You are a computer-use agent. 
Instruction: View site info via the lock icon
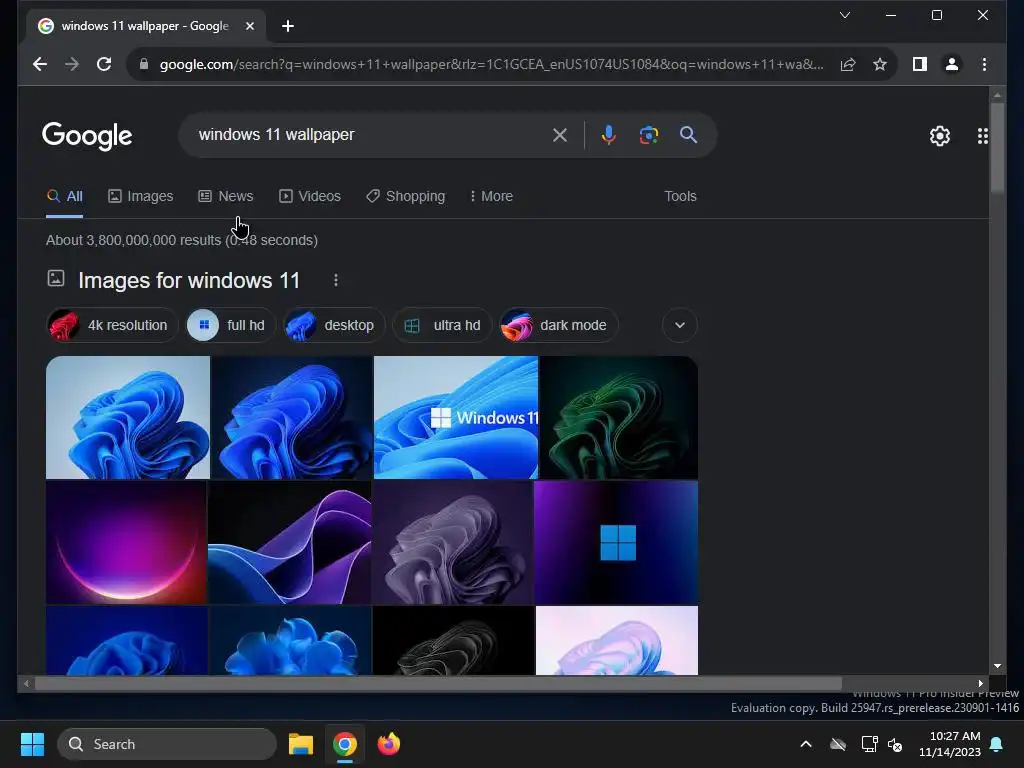pos(144,64)
